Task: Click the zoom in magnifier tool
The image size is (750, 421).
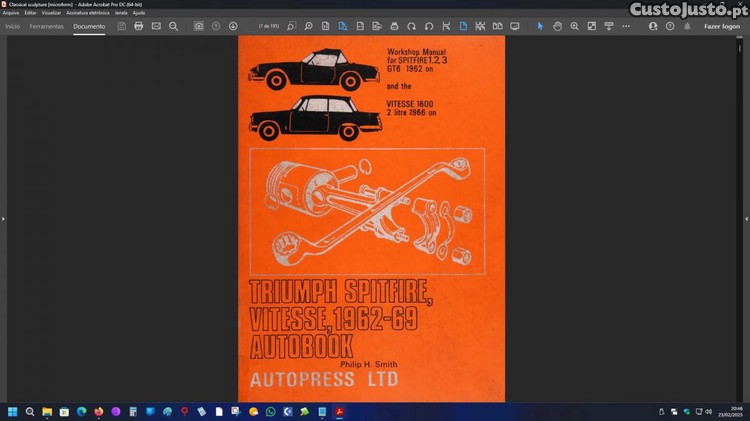Action: point(575,26)
